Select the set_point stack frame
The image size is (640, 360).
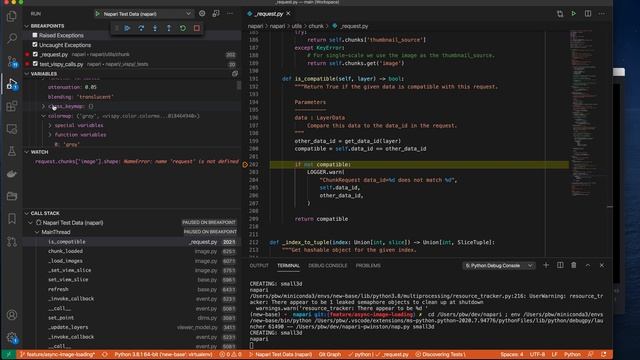[131, 318]
